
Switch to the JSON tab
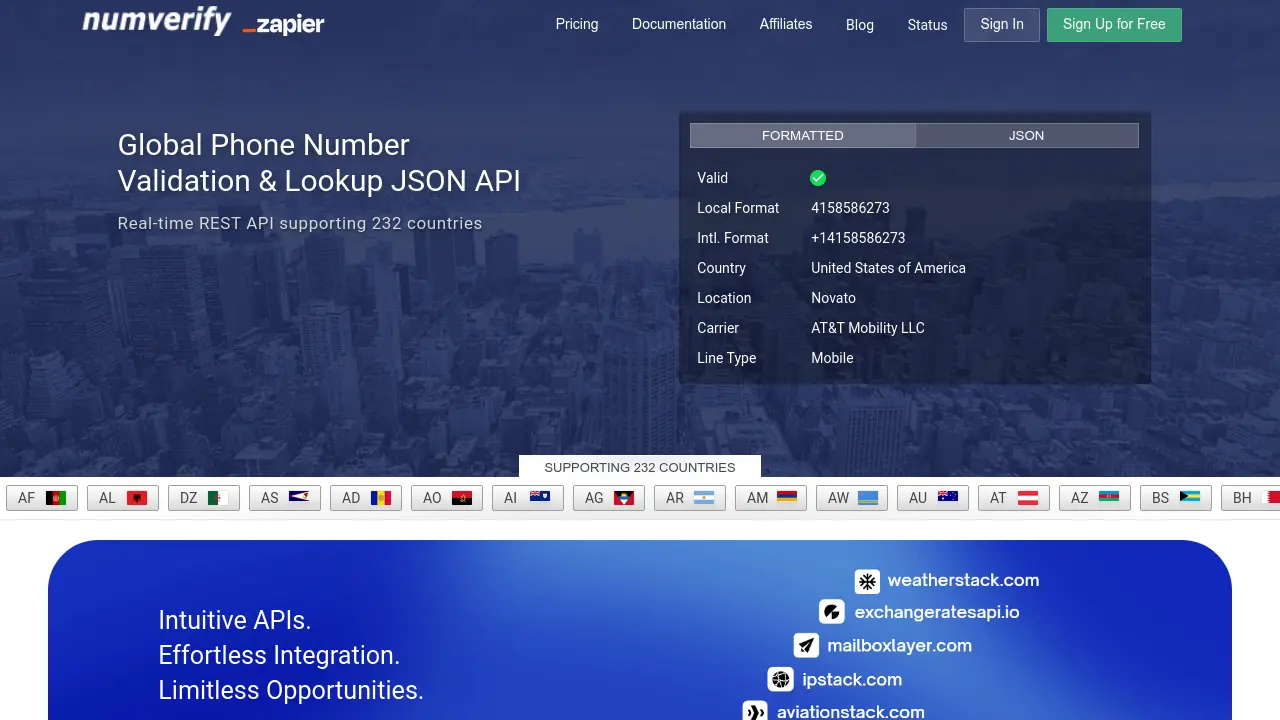tap(1027, 135)
